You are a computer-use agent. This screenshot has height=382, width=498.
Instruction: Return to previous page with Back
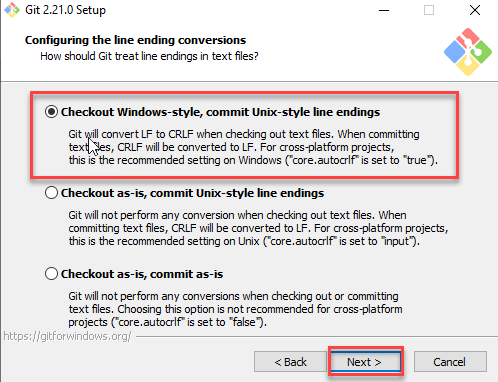click(x=290, y=362)
